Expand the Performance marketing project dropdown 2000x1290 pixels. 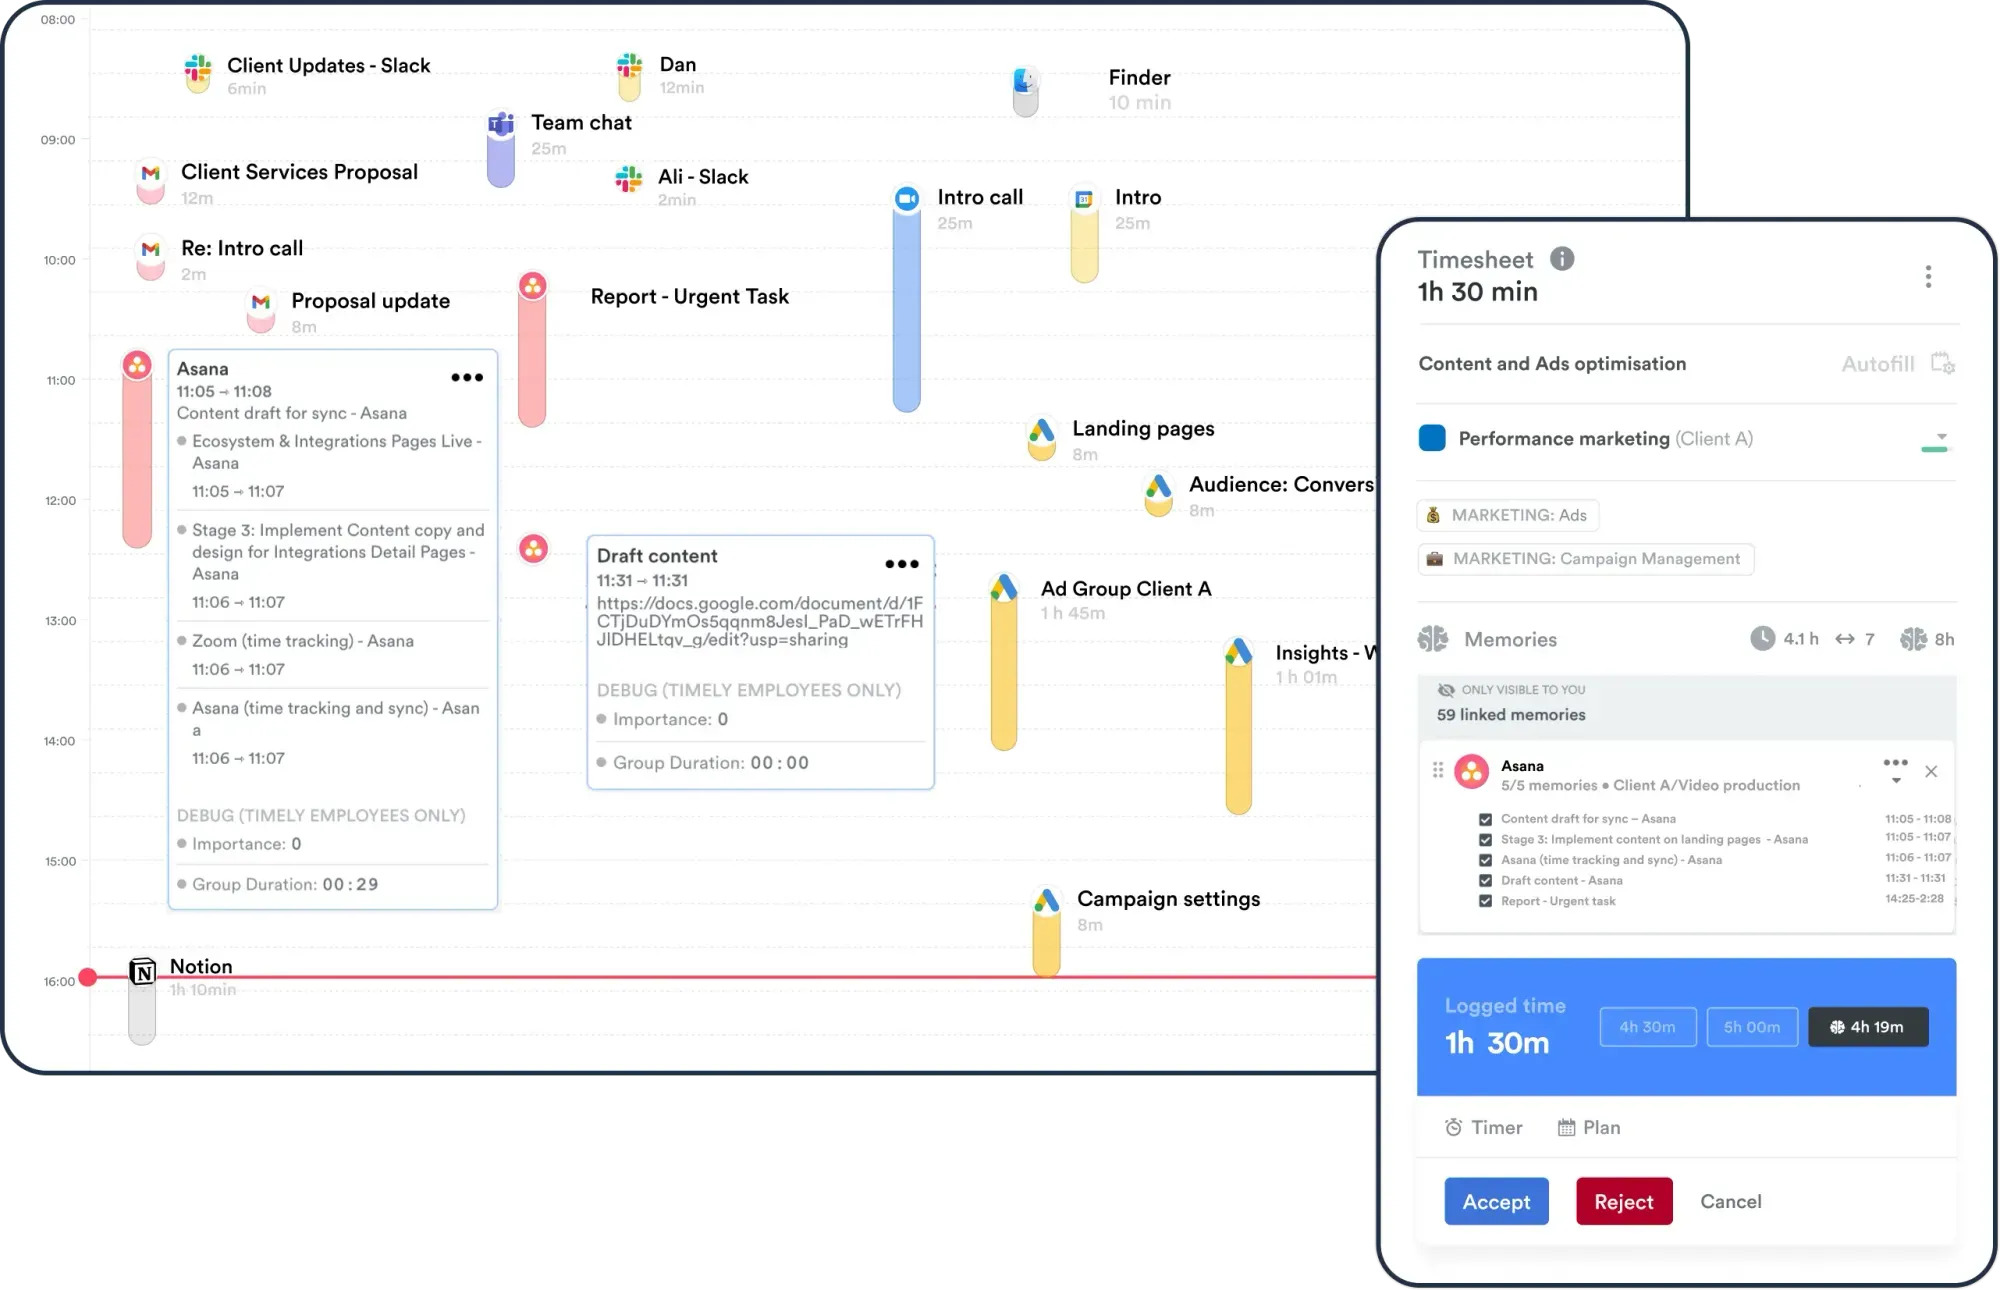tap(1941, 437)
